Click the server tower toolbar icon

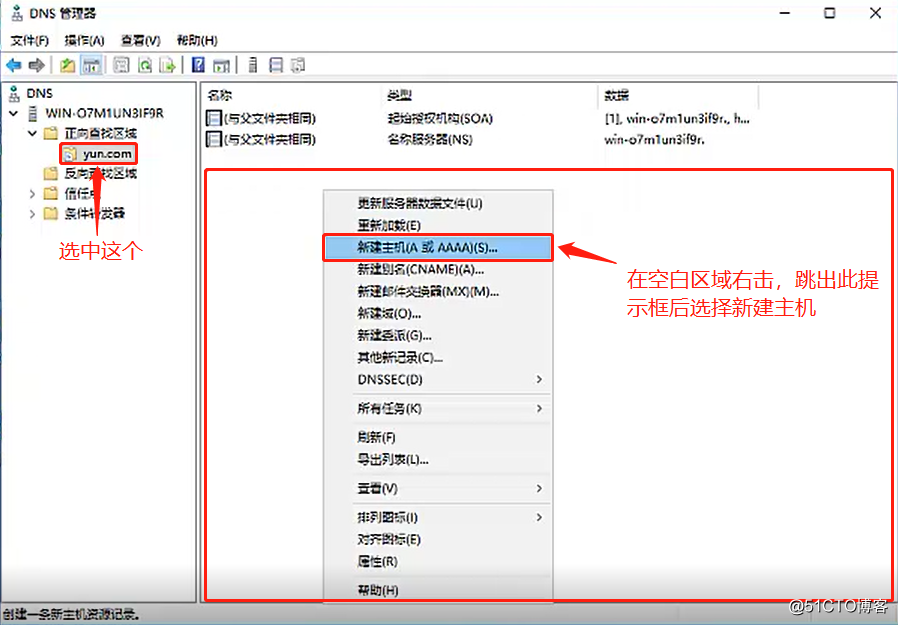point(253,65)
